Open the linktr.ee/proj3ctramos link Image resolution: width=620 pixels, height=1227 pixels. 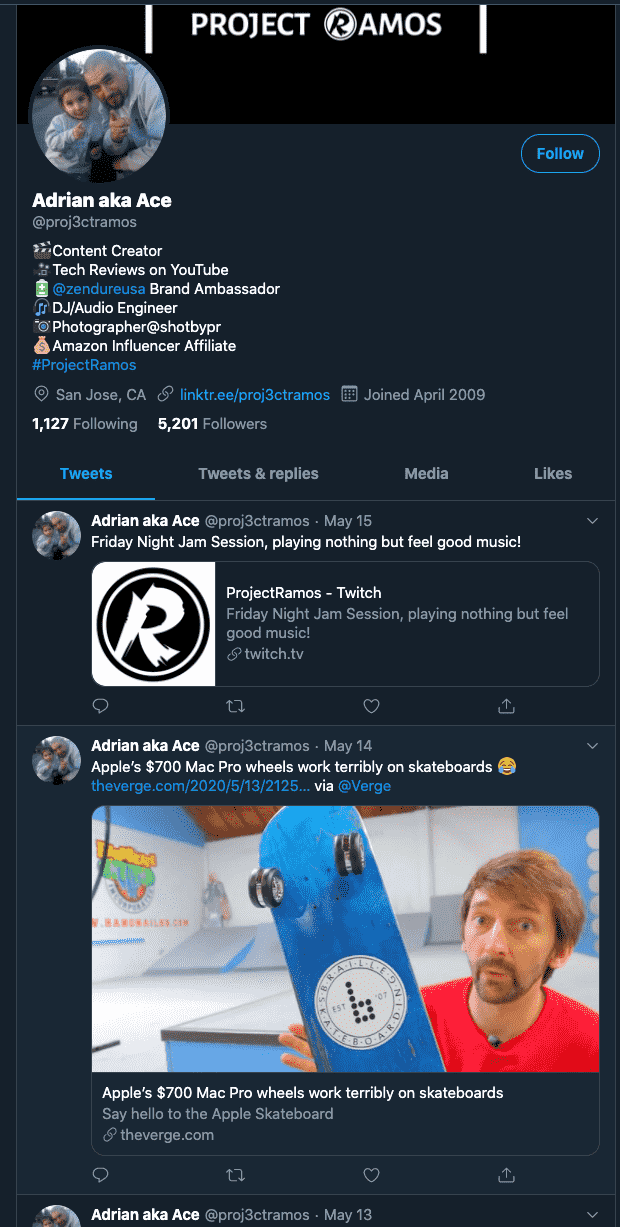click(x=254, y=395)
